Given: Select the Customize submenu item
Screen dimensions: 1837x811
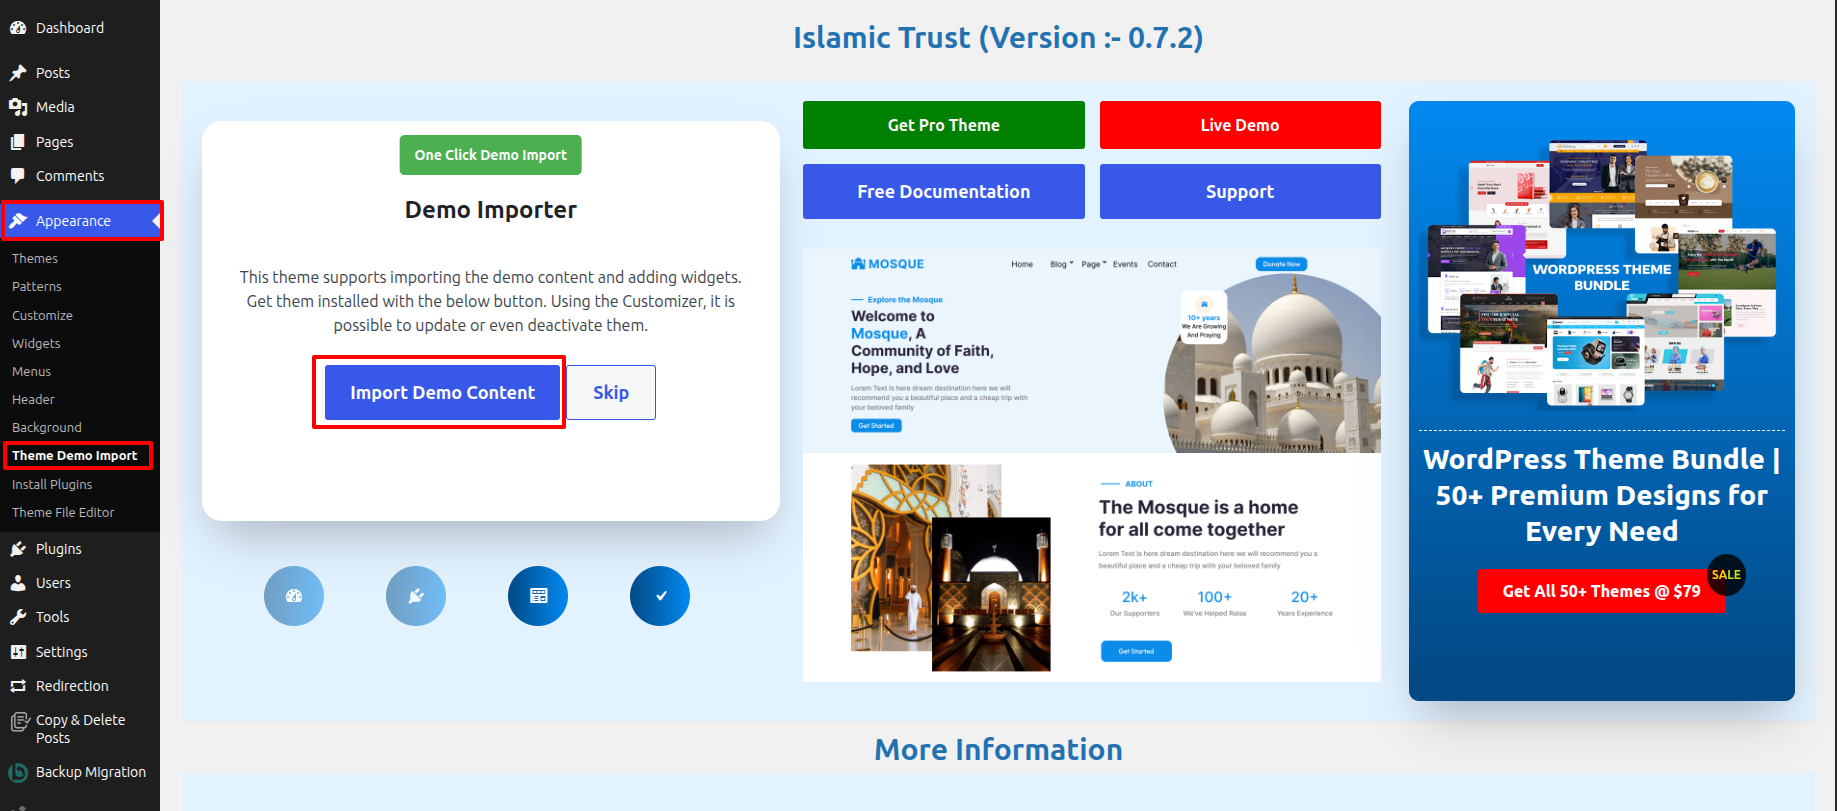Looking at the screenshot, I should click(x=42, y=315).
